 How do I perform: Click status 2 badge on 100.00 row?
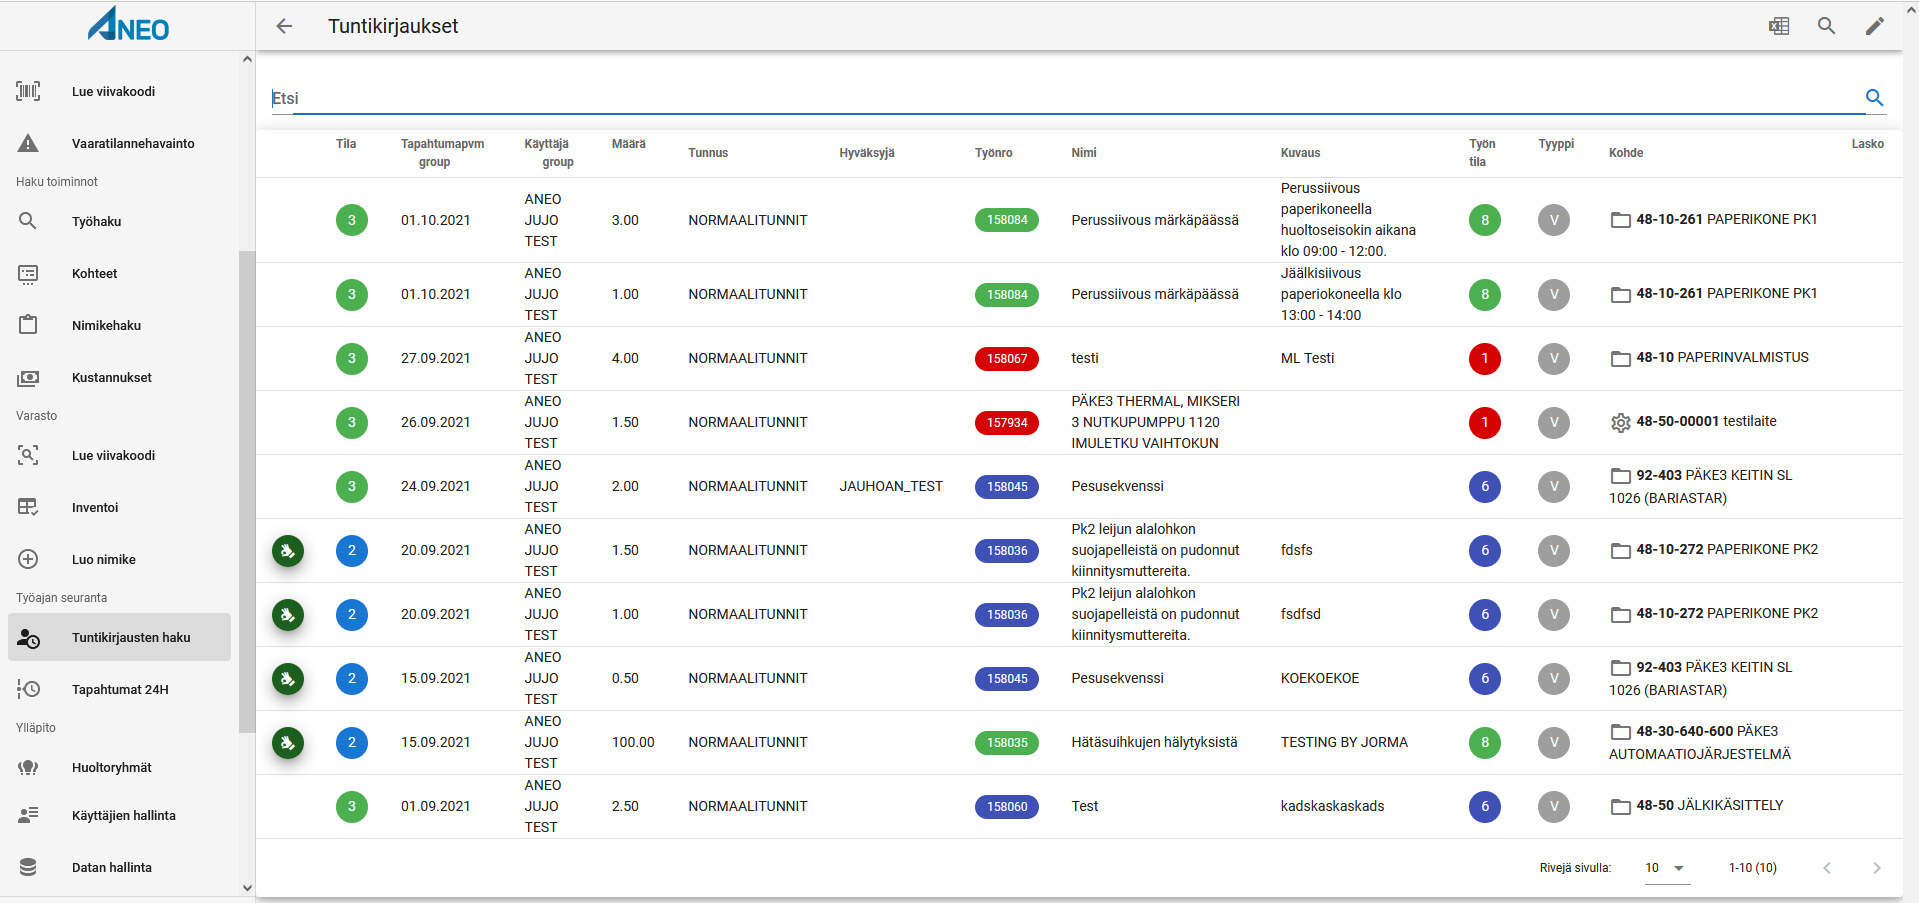[352, 742]
